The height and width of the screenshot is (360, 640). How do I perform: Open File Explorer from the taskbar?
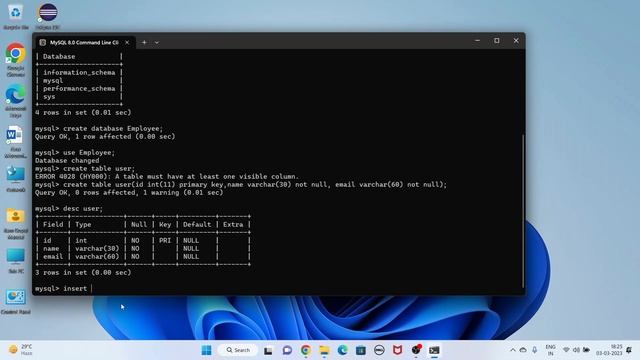click(324, 350)
